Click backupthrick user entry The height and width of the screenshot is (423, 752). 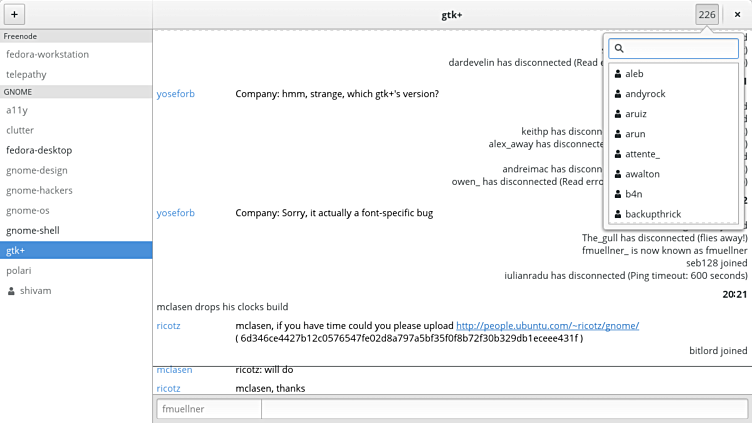(653, 214)
